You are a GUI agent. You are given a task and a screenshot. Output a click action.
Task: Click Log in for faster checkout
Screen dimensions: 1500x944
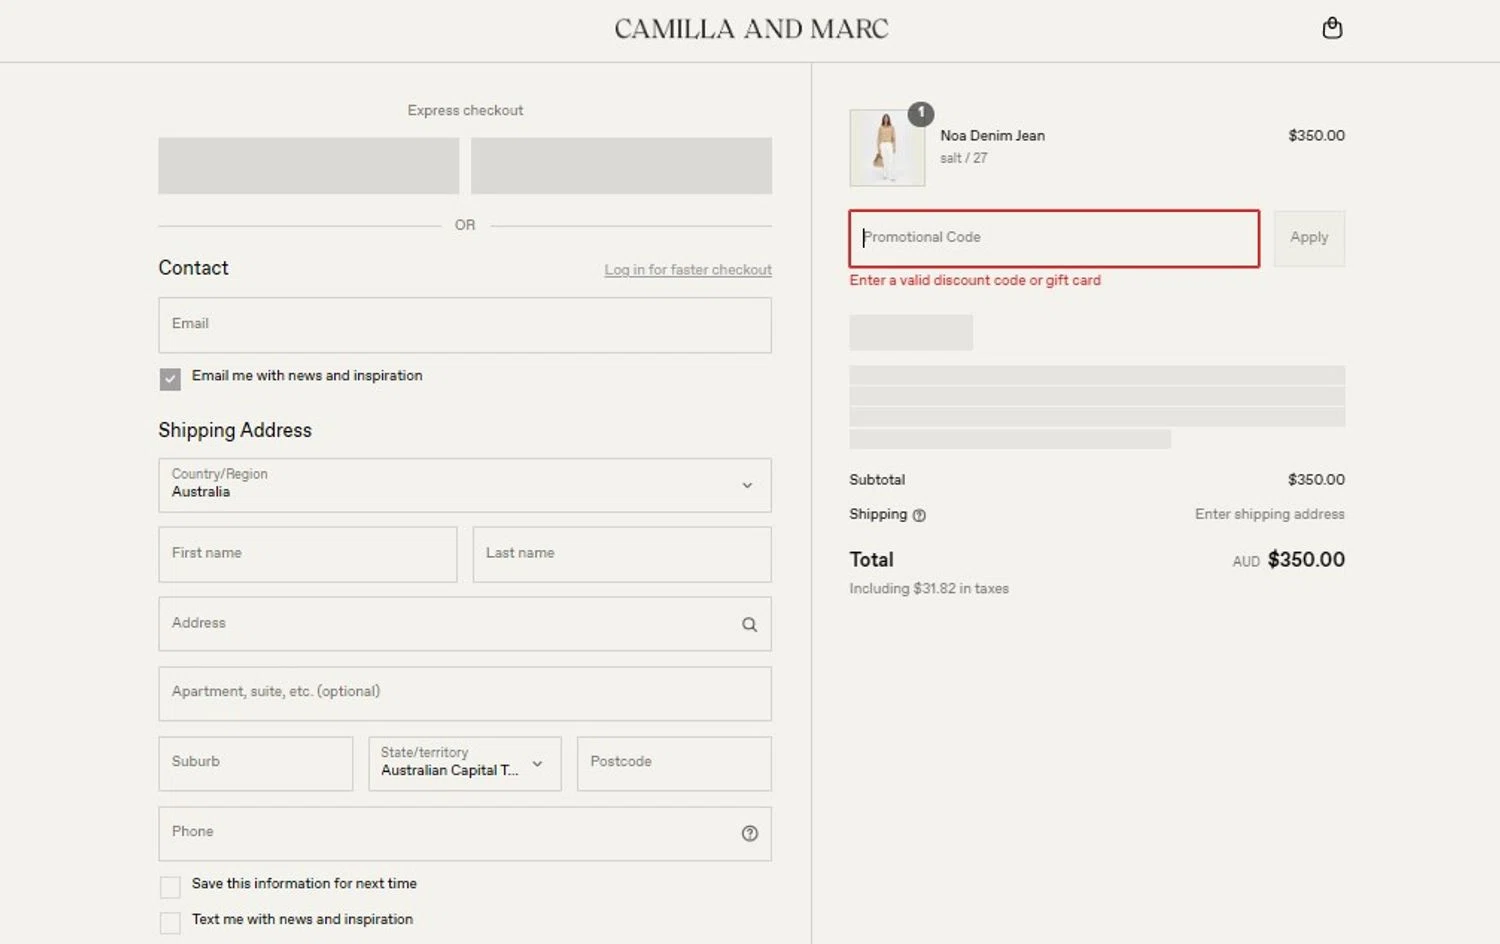[x=688, y=270]
